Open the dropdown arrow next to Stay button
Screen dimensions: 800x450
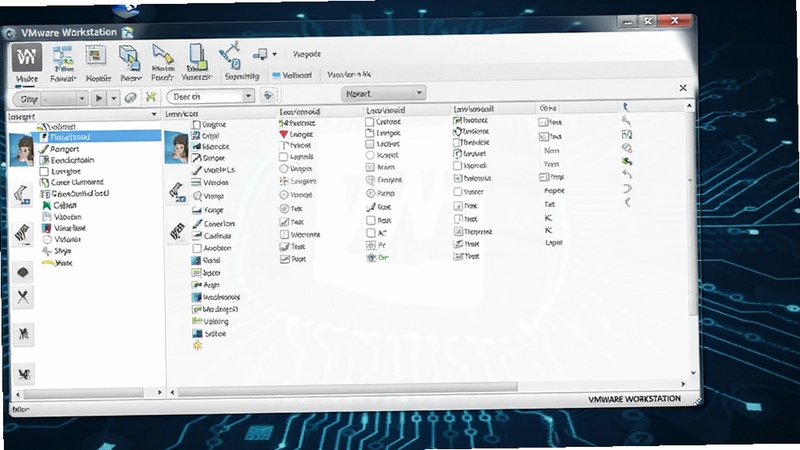82,99
